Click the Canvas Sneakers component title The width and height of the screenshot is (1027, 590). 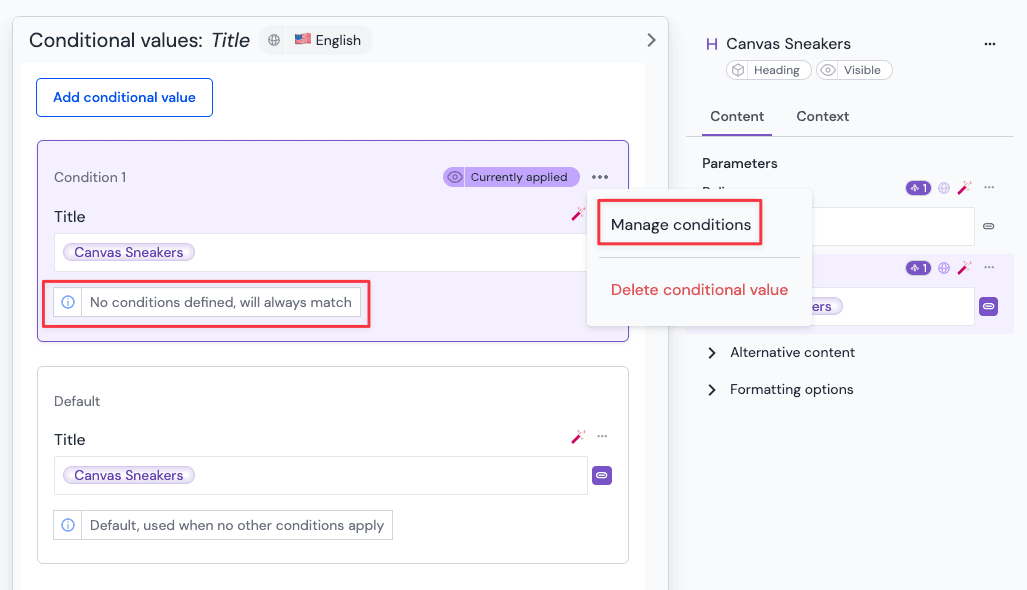point(788,44)
